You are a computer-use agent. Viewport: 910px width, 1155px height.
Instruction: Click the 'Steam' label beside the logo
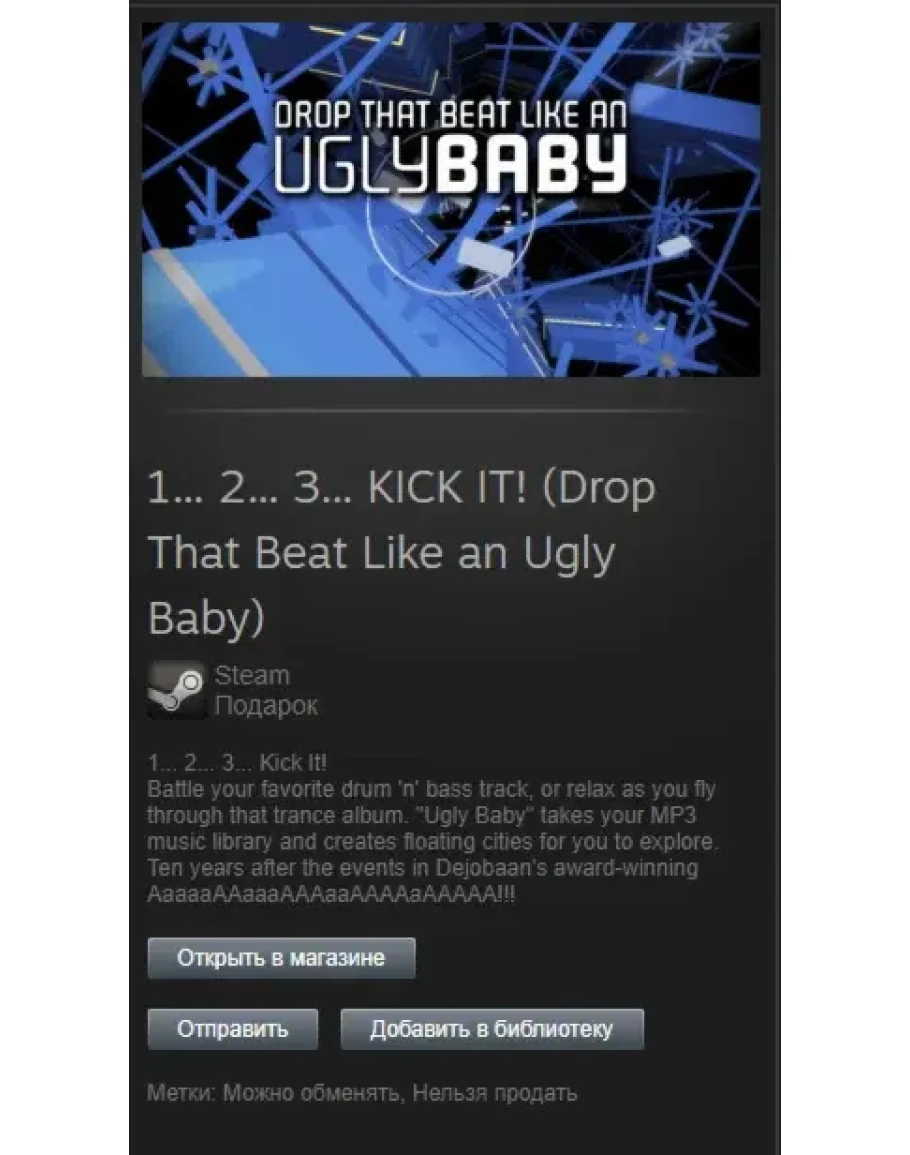tap(252, 675)
